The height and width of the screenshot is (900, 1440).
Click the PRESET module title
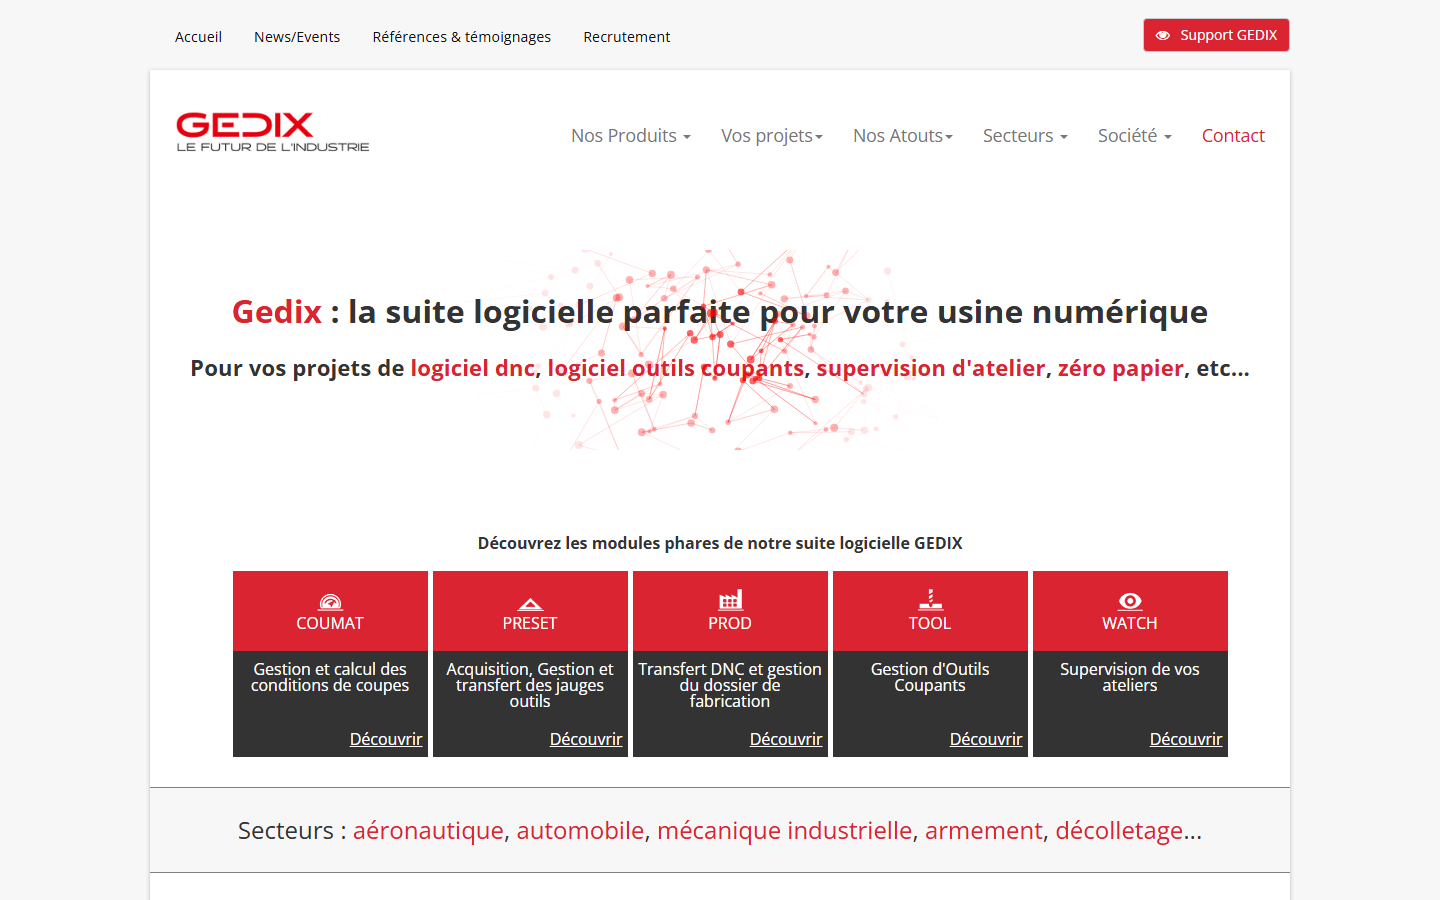tap(530, 623)
